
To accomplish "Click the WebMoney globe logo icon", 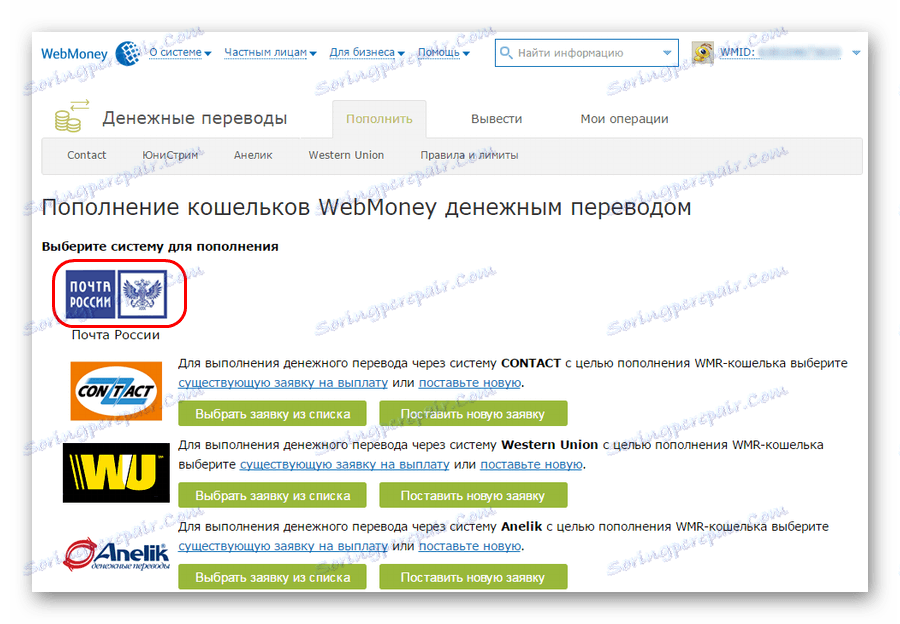I will (x=127, y=53).
